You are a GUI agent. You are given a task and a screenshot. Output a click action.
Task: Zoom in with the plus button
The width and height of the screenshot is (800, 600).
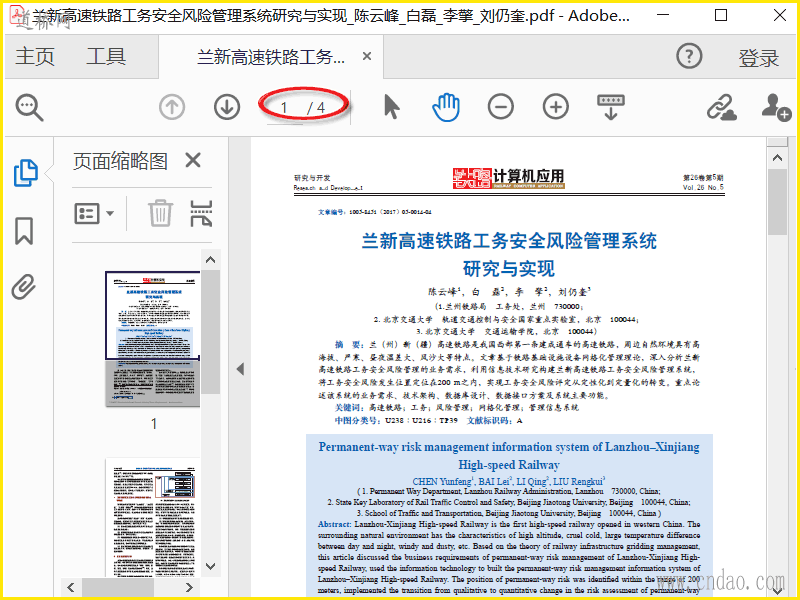(x=556, y=107)
